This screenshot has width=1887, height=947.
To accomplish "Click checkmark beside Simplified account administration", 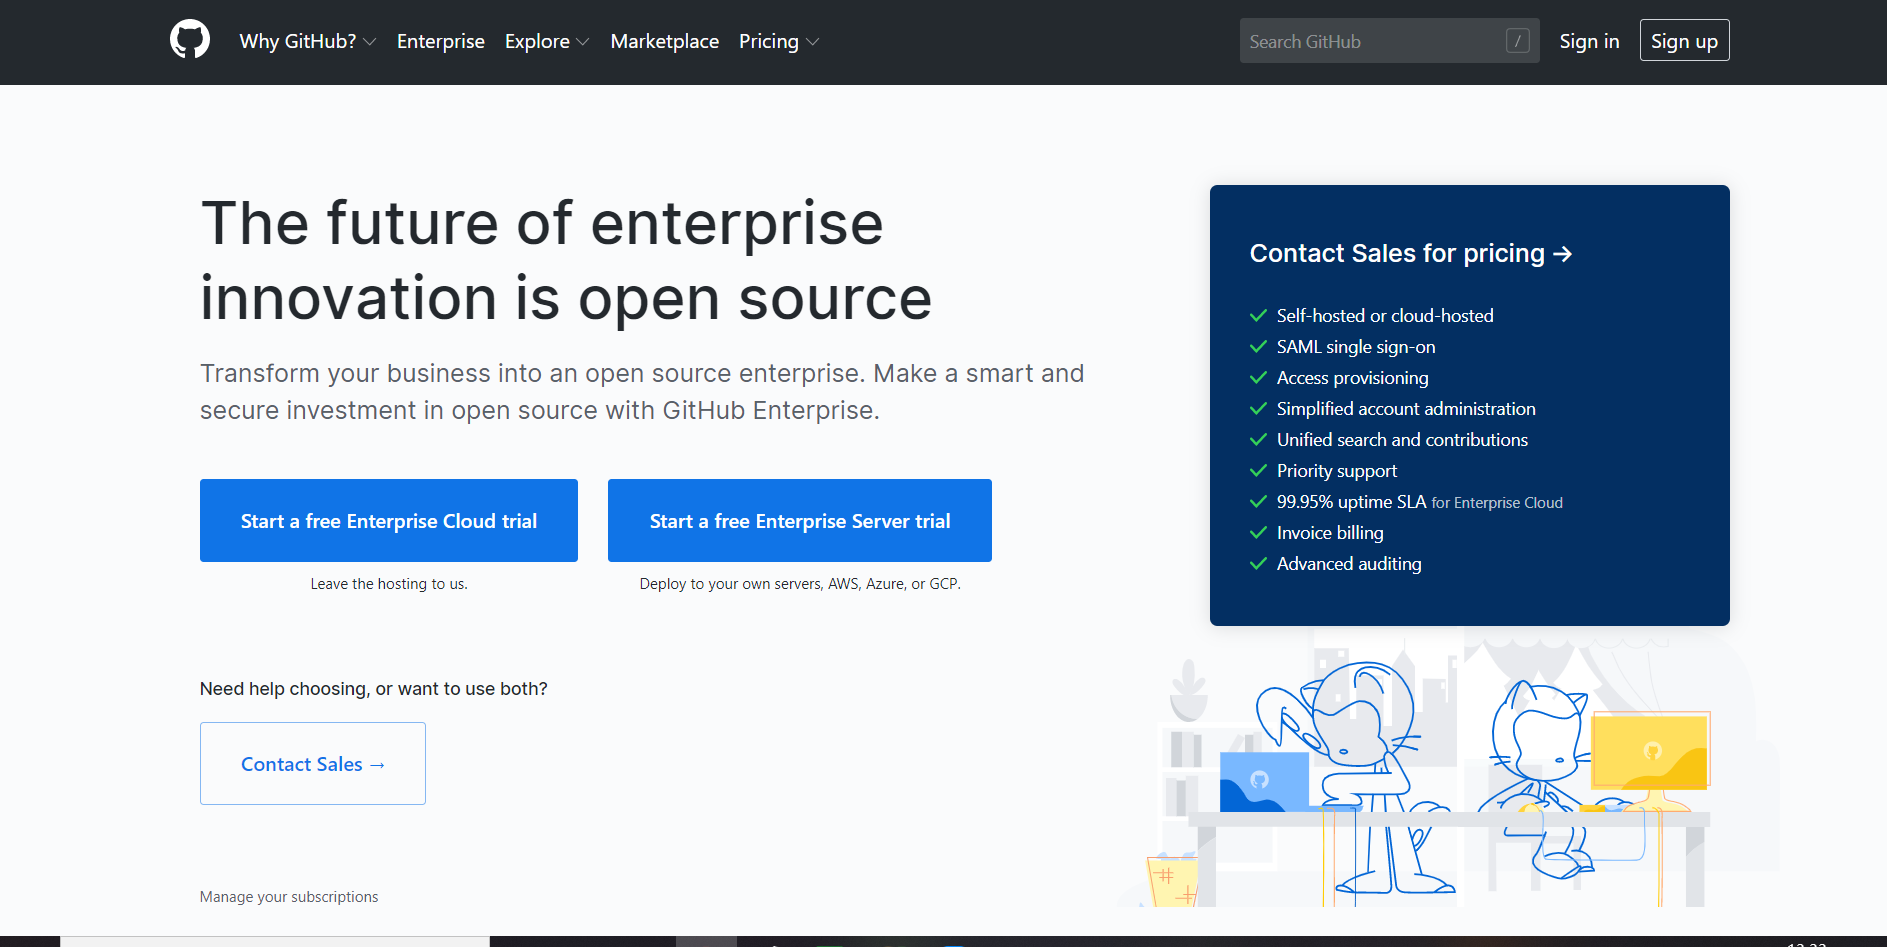I will click(1259, 409).
